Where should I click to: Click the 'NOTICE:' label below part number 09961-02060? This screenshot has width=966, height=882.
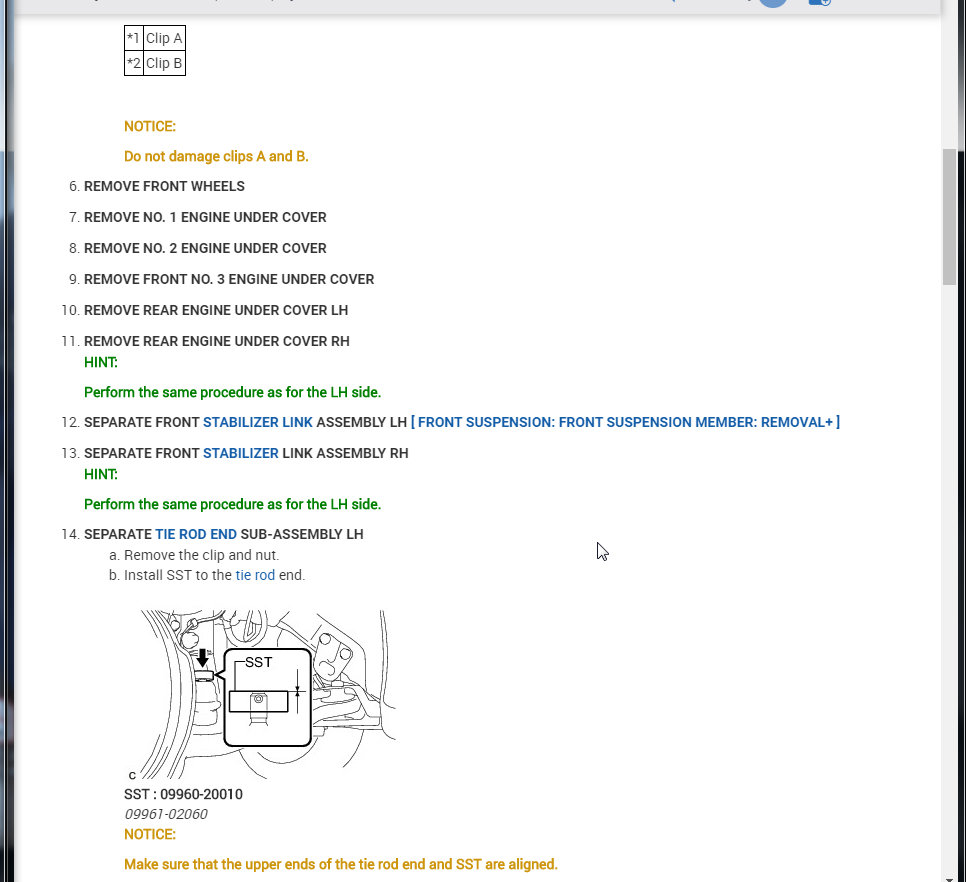(150, 835)
